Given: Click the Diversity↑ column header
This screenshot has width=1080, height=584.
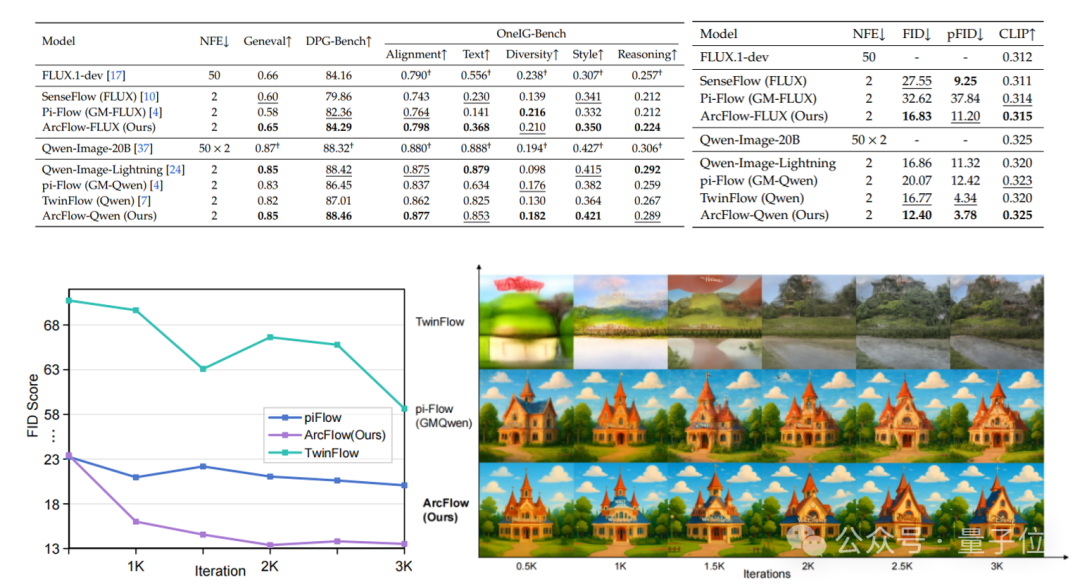Looking at the screenshot, I should [x=532, y=54].
